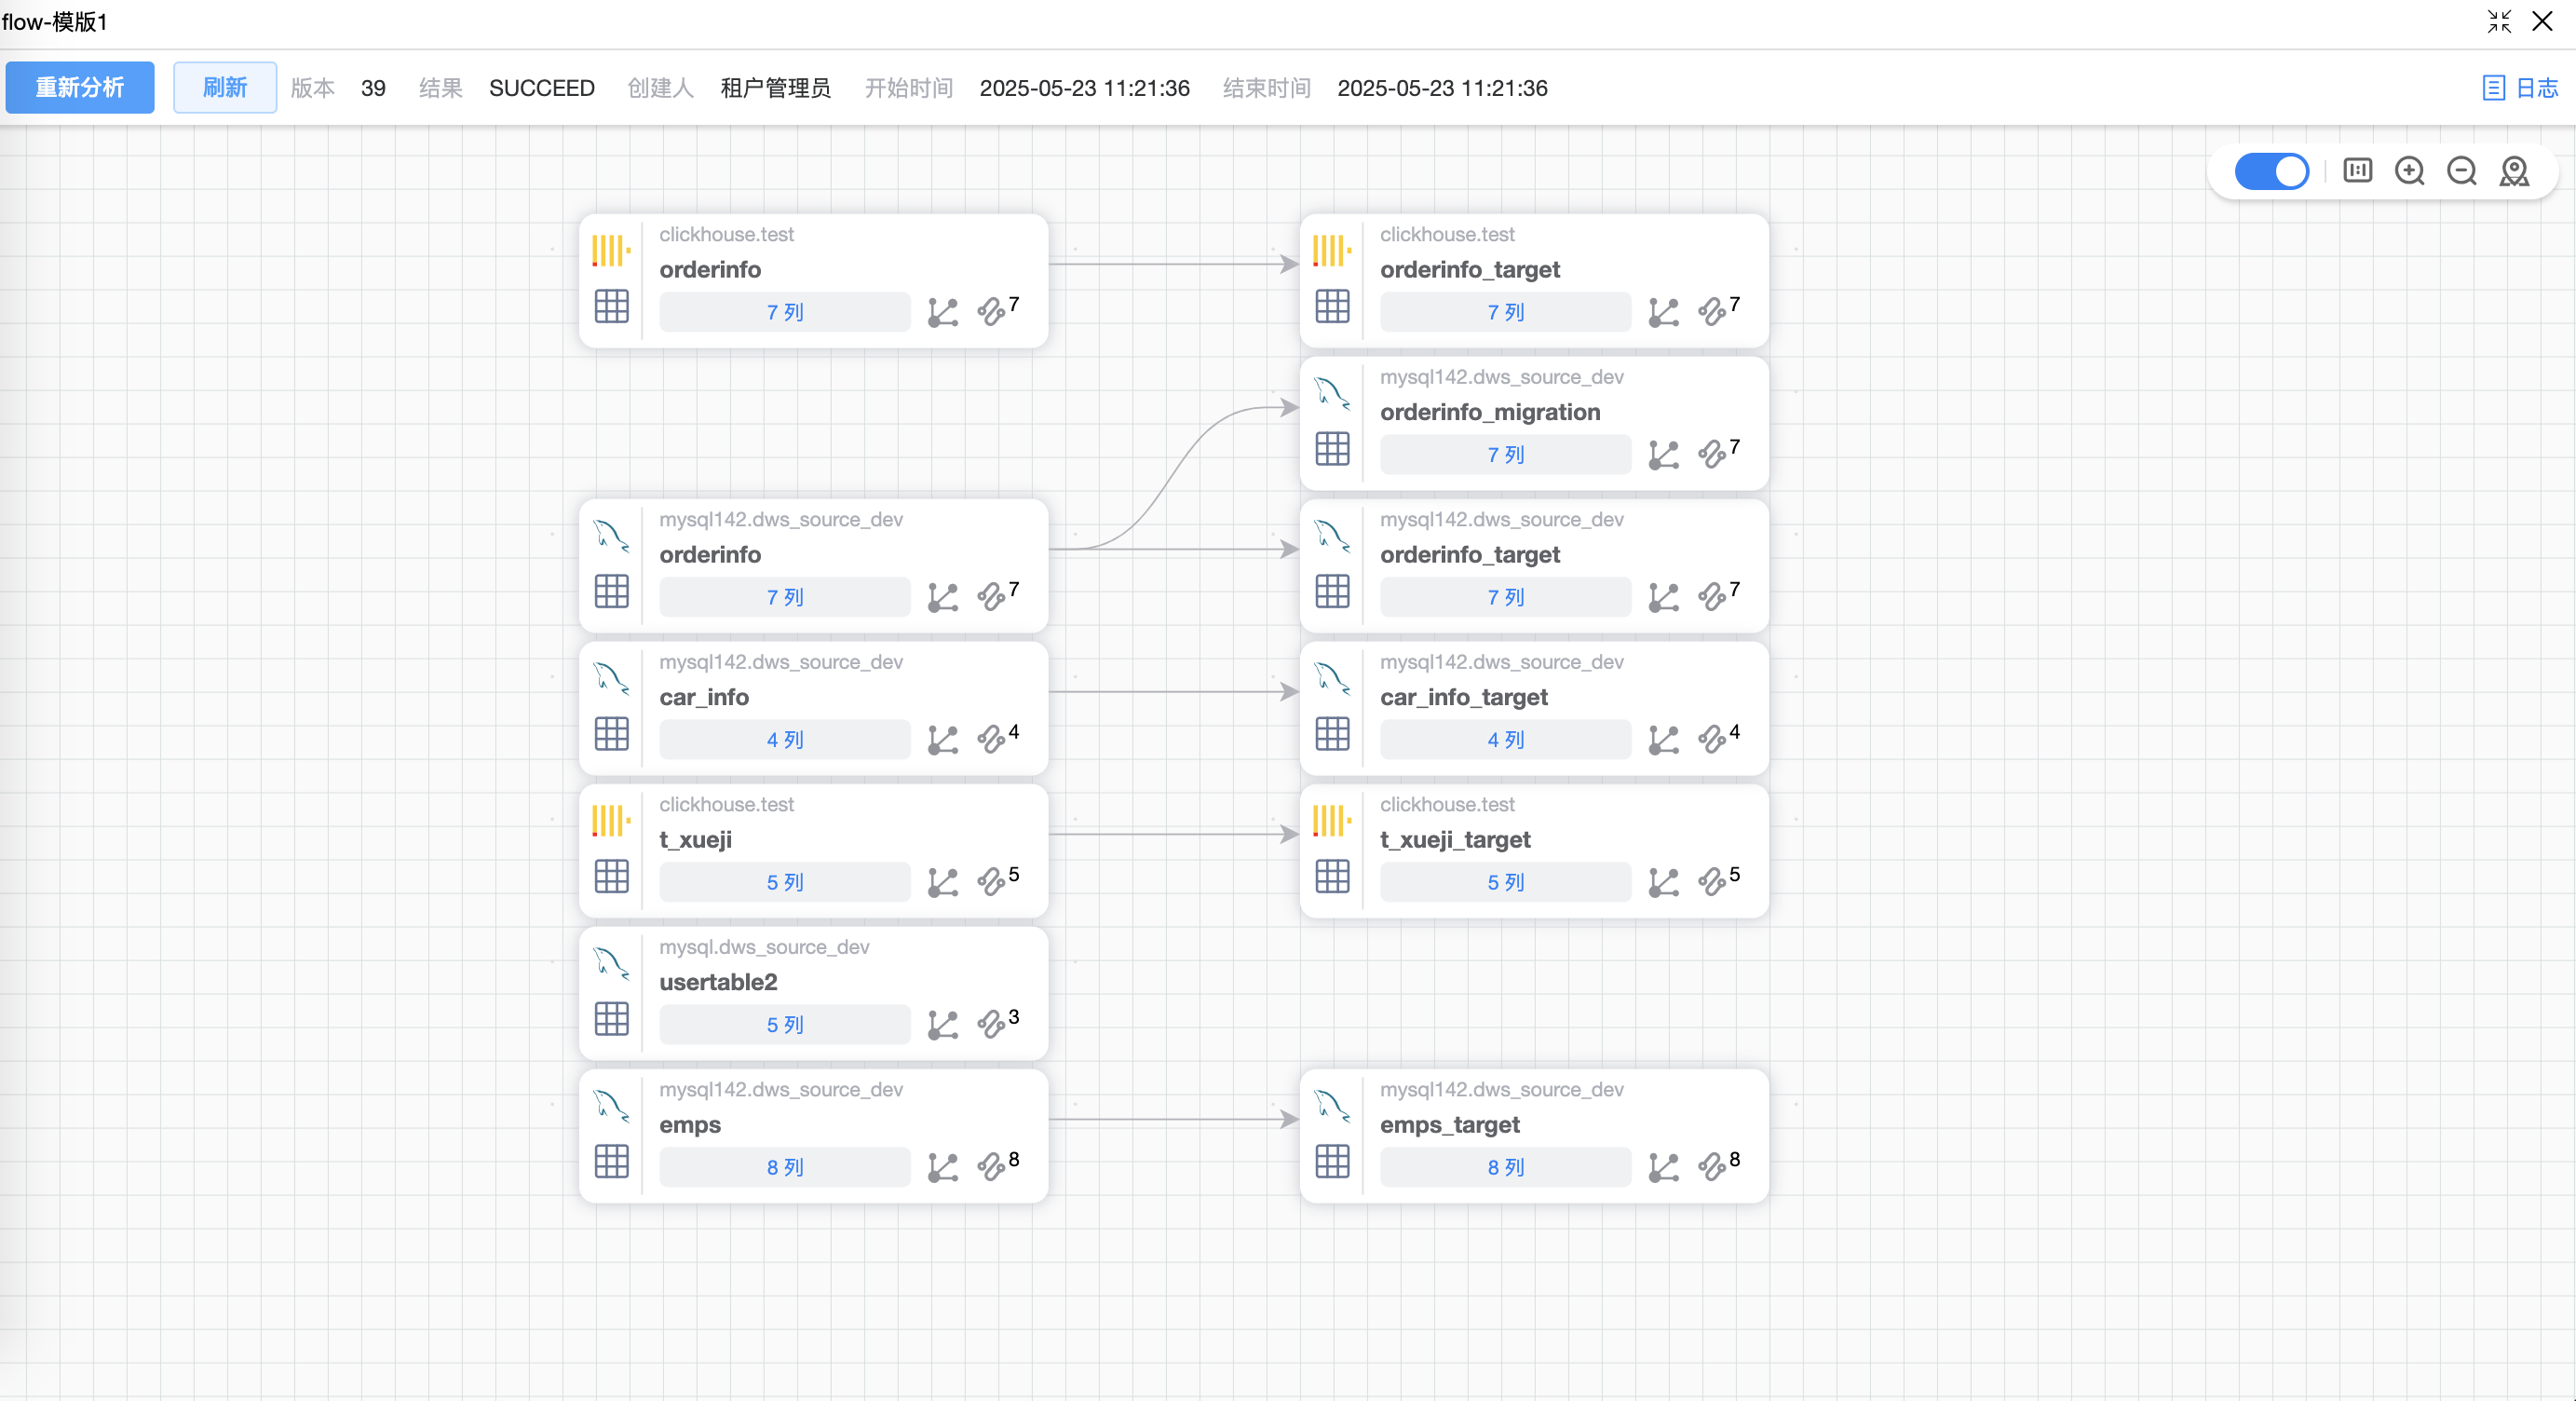
Task: Expand 4 列 columns on car_info_target
Action: click(1505, 740)
